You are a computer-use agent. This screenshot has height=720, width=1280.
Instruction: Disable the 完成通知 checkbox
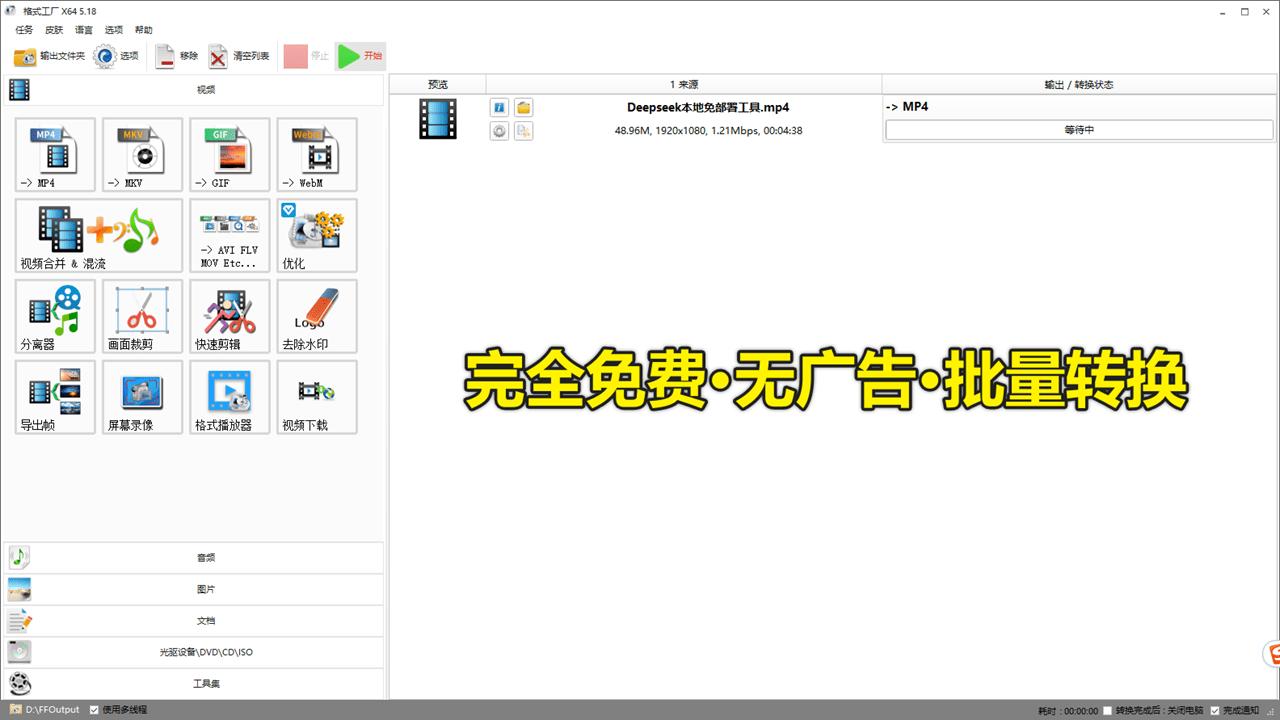click(x=1215, y=711)
